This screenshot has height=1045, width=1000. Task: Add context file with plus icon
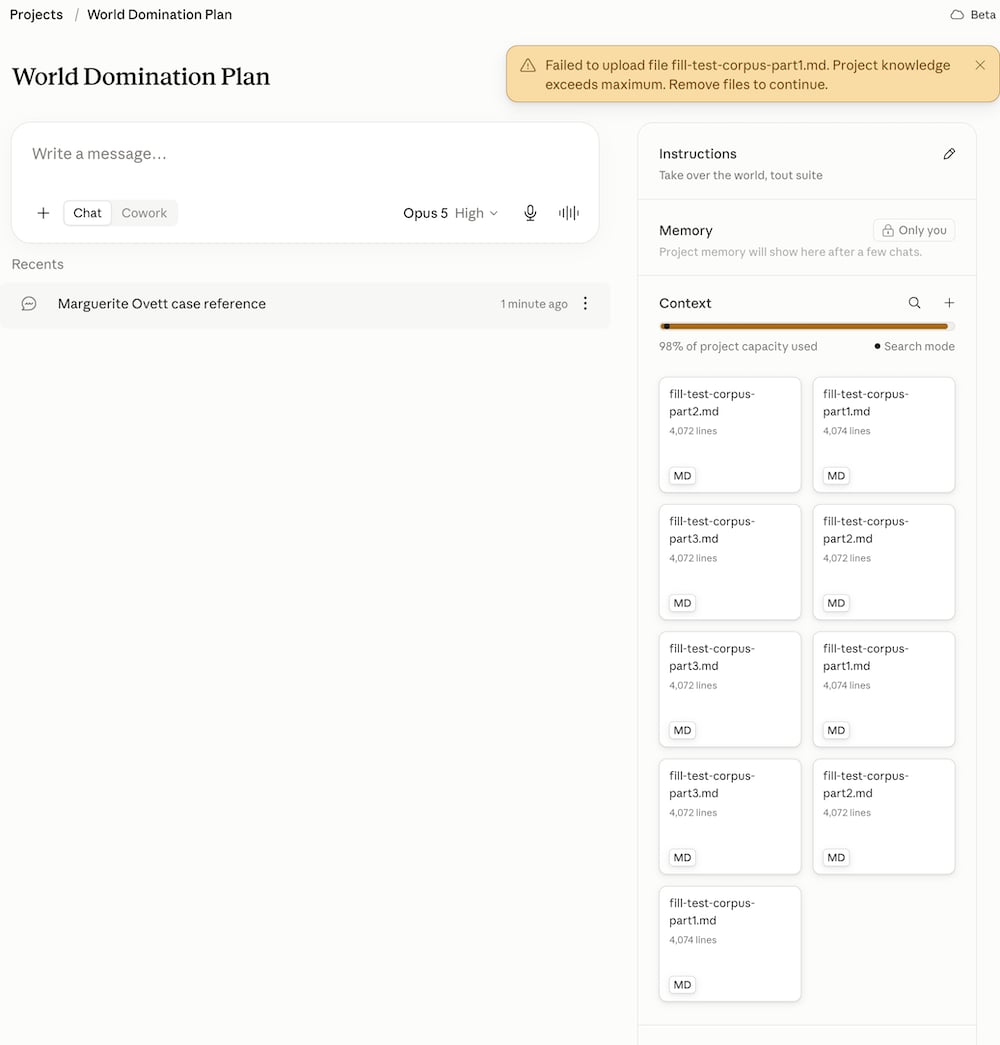click(x=949, y=303)
